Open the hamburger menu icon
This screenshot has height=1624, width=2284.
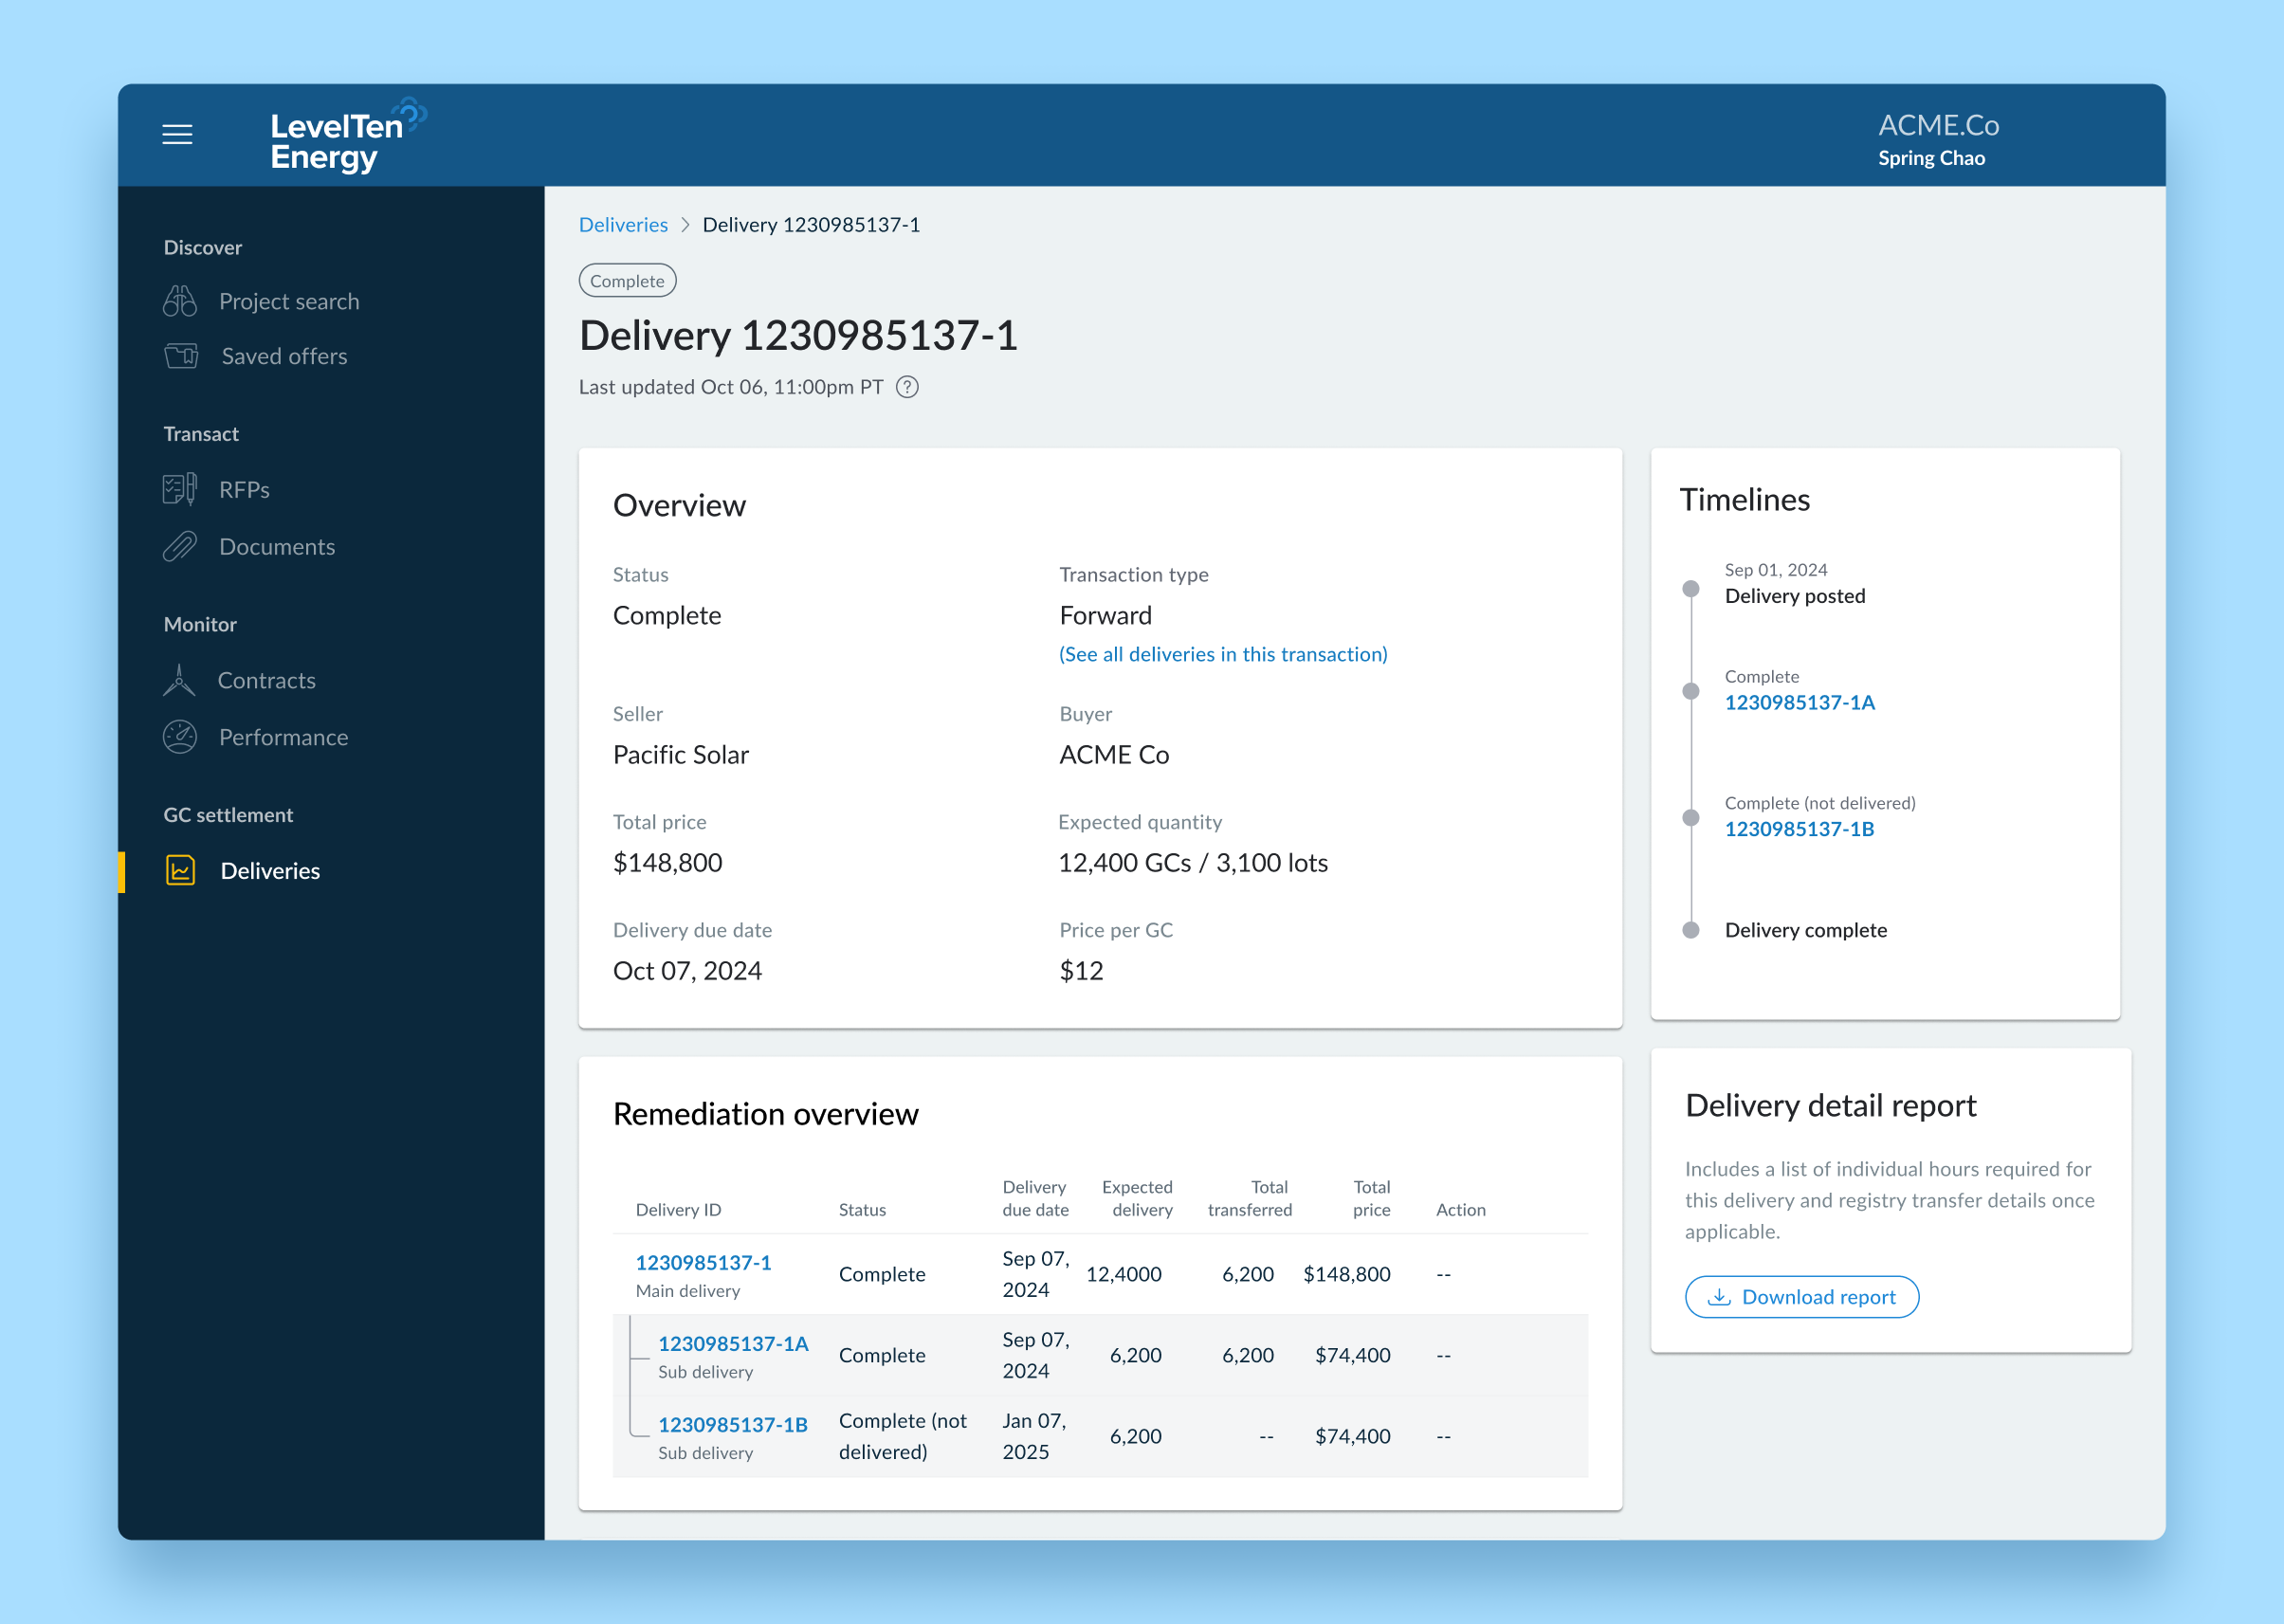(x=177, y=134)
